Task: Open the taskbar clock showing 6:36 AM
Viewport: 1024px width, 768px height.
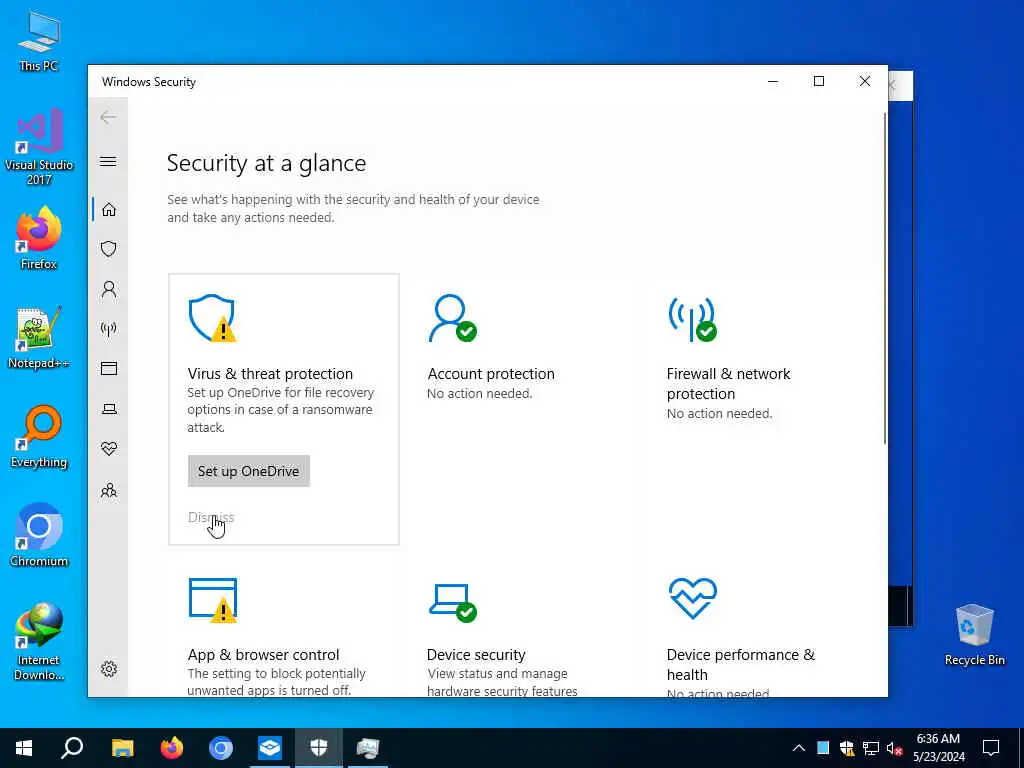Action: point(938,748)
